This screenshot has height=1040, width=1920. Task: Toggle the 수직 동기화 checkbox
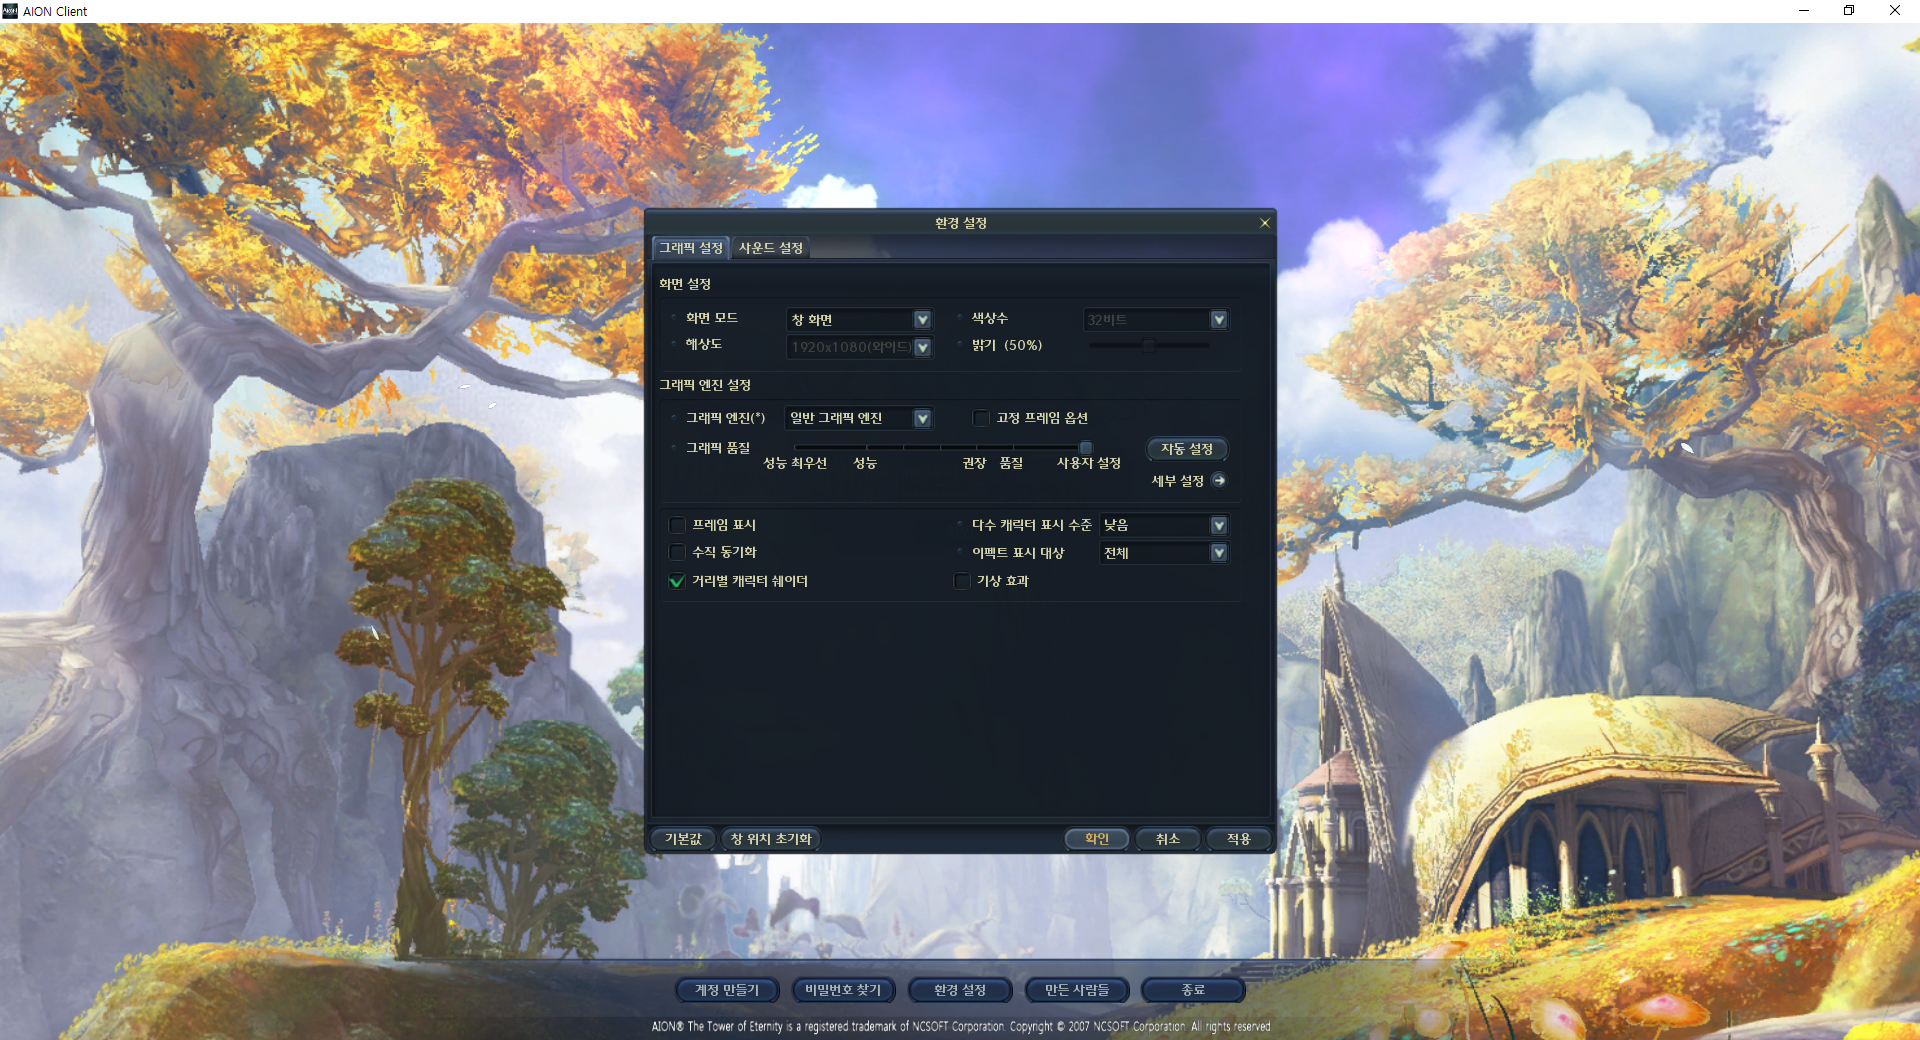point(677,552)
